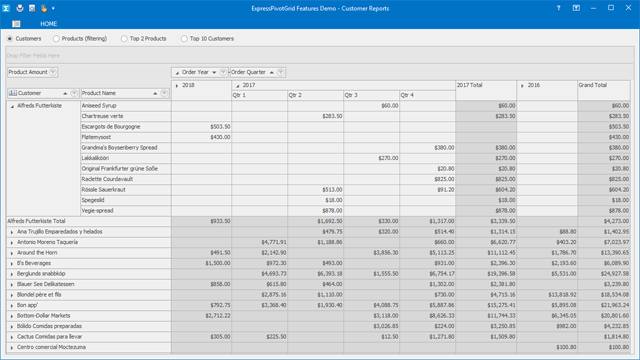640x360 pixels.
Task: Expand the Centro comercial Moctezuma row
Action: [12, 348]
